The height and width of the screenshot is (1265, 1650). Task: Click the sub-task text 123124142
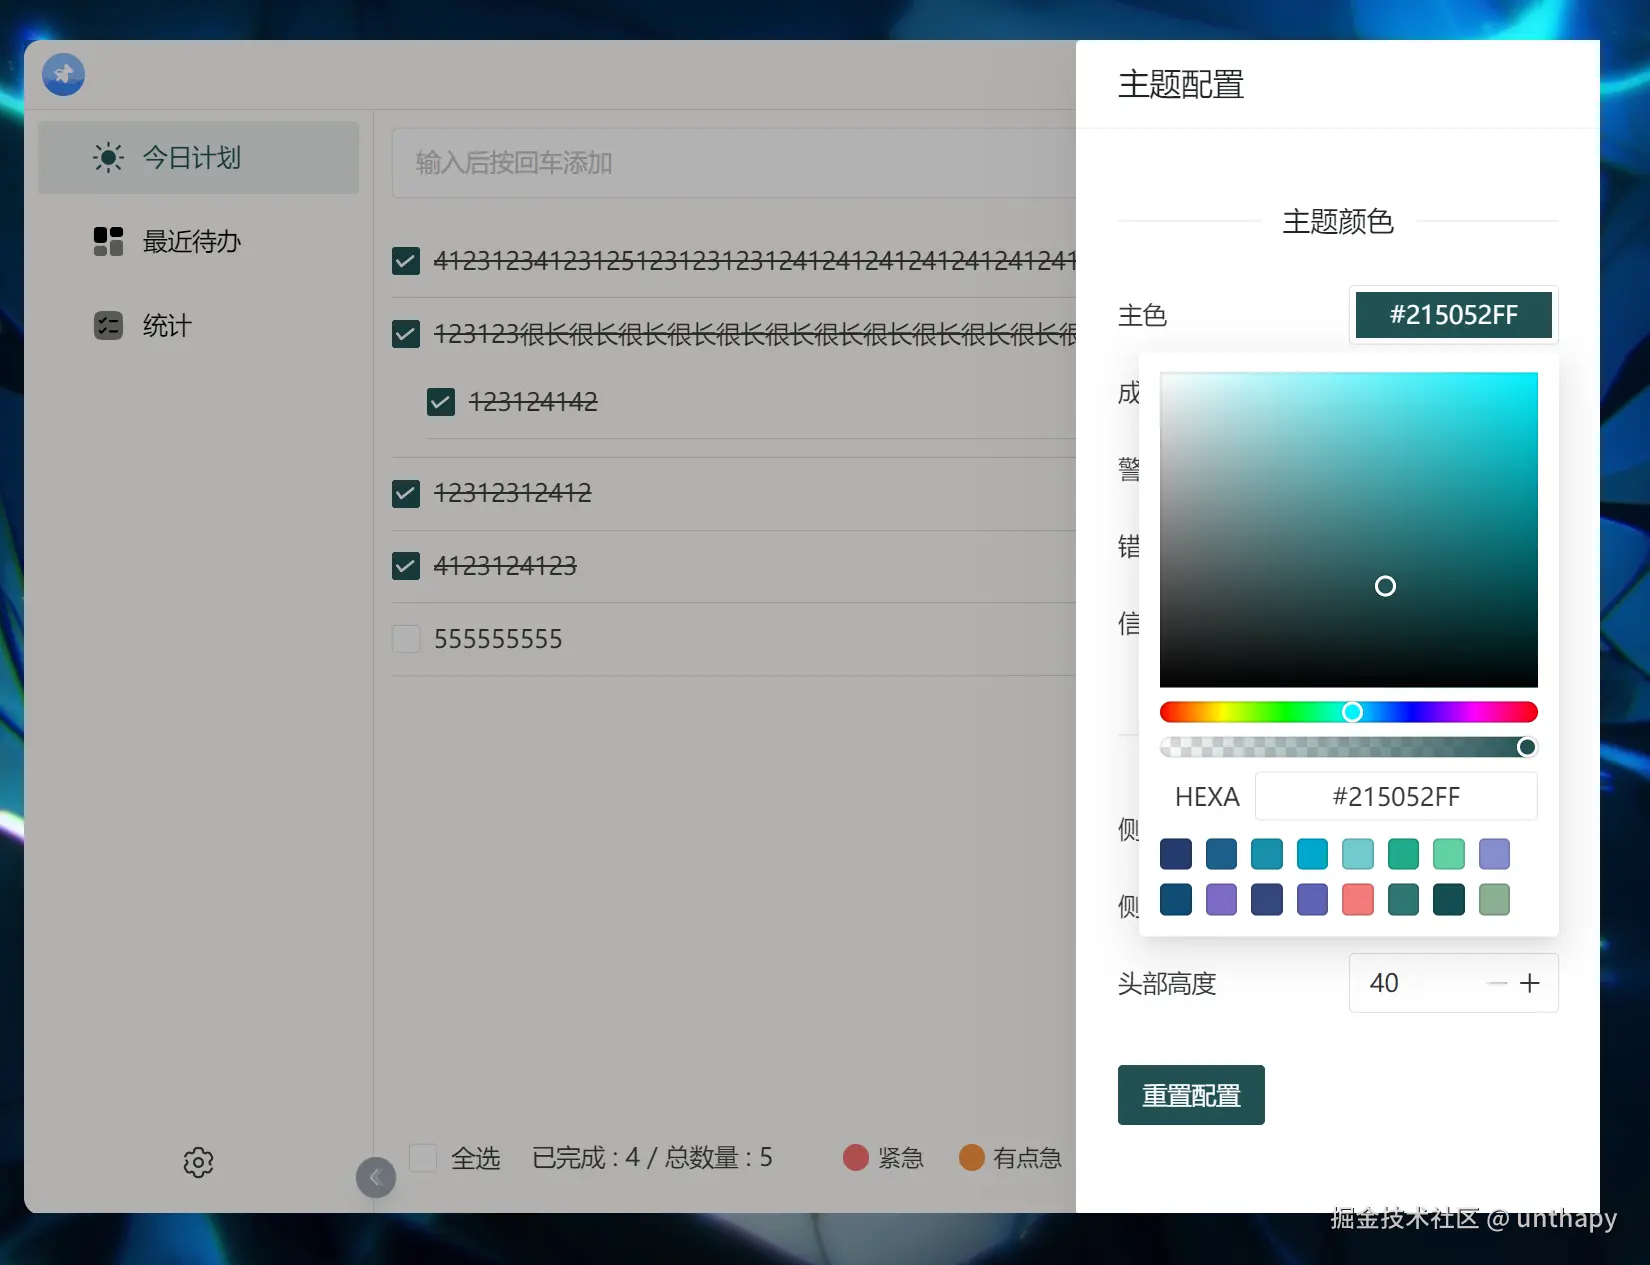click(533, 402)
